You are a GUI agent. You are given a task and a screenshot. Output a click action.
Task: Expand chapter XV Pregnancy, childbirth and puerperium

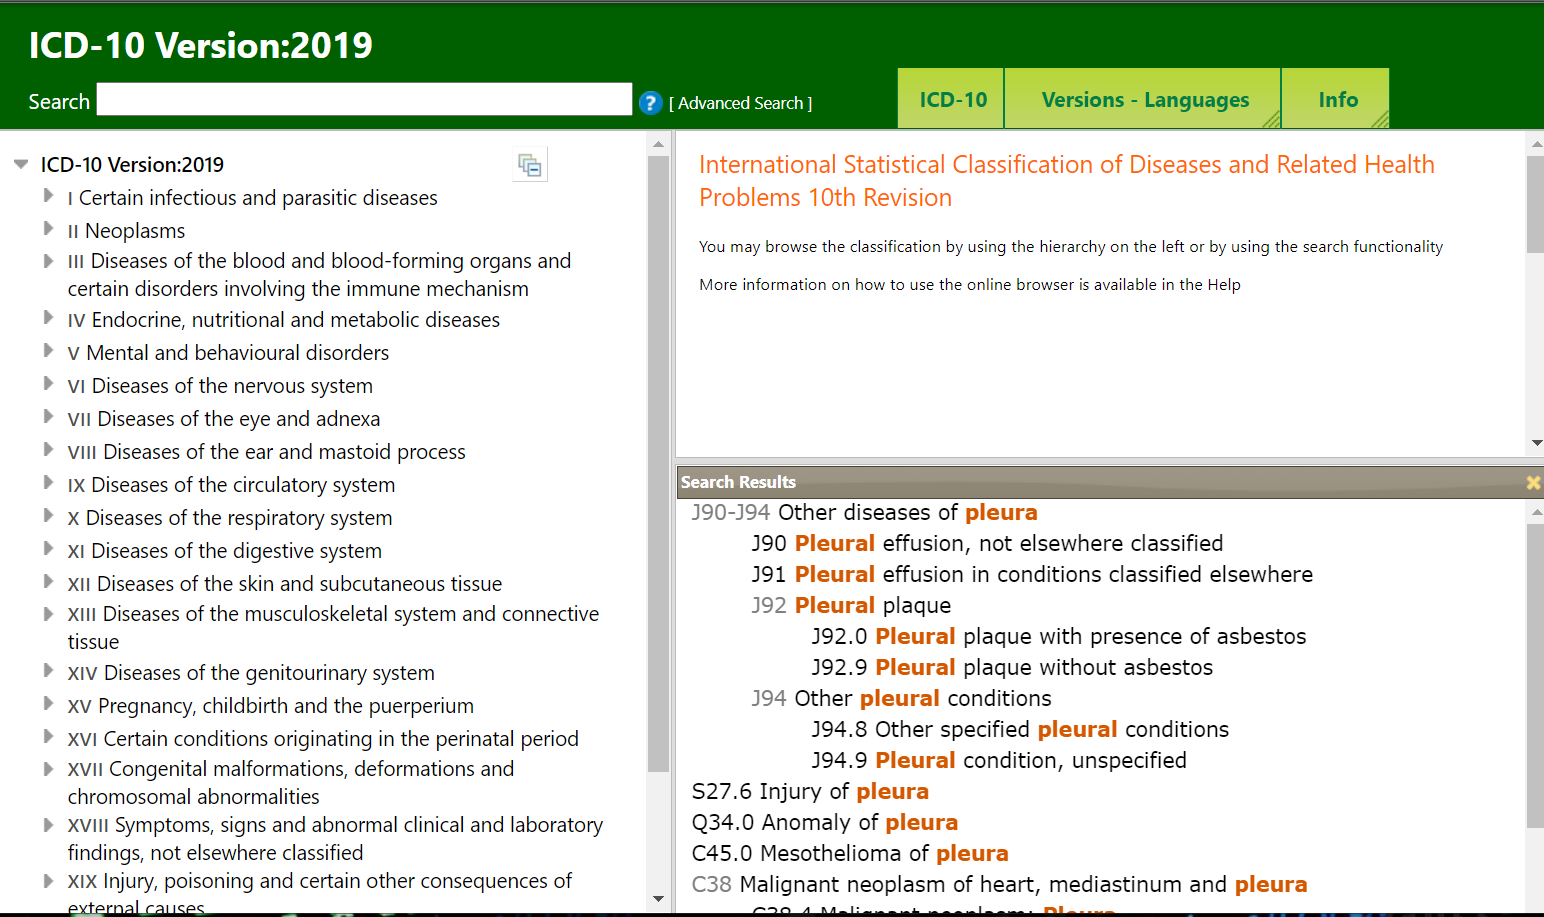pos(48,704)
